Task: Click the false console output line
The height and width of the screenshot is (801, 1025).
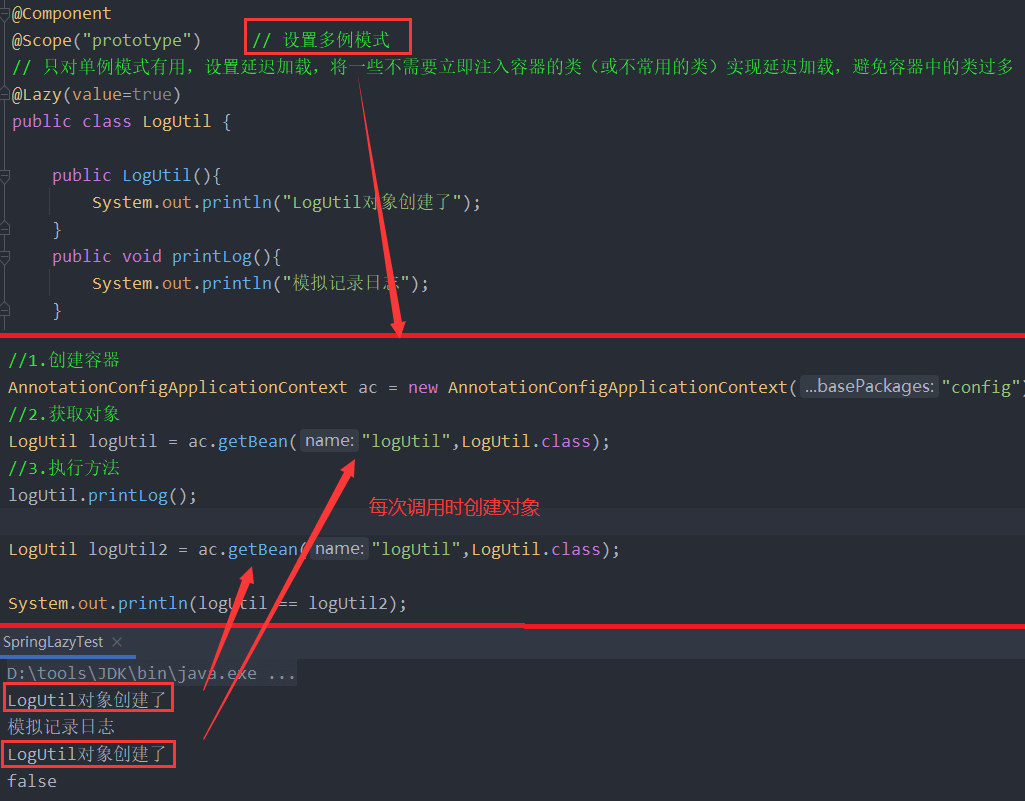Action: [32, 781]
